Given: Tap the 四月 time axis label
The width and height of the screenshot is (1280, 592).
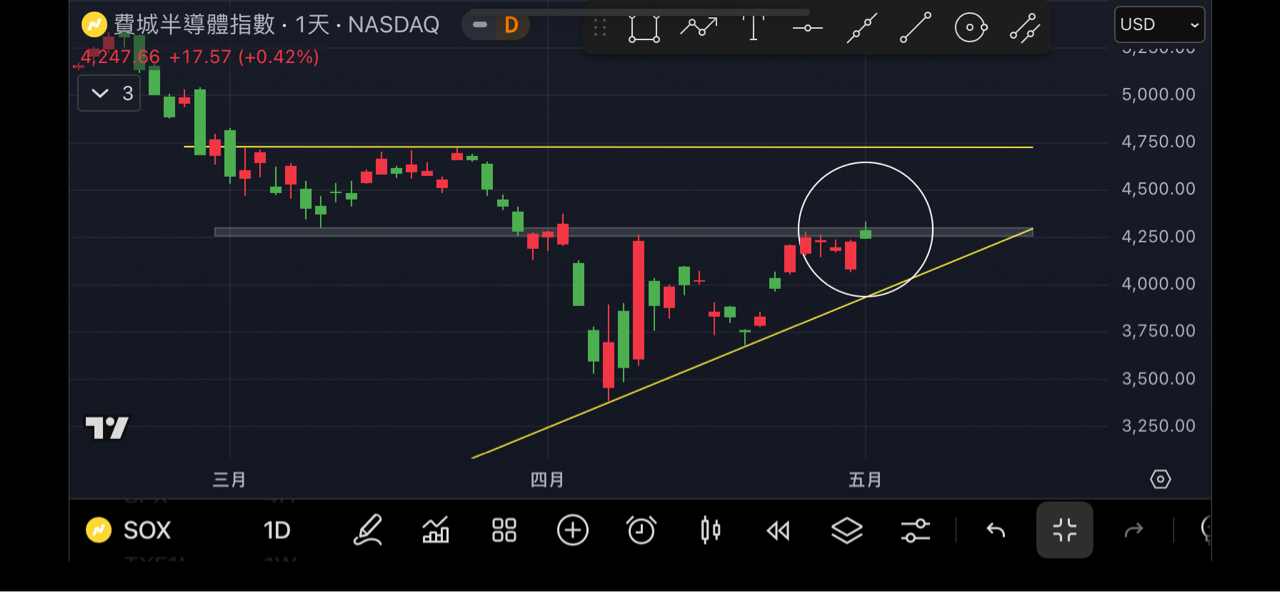Looking at the screenshot, I should 548,480.
